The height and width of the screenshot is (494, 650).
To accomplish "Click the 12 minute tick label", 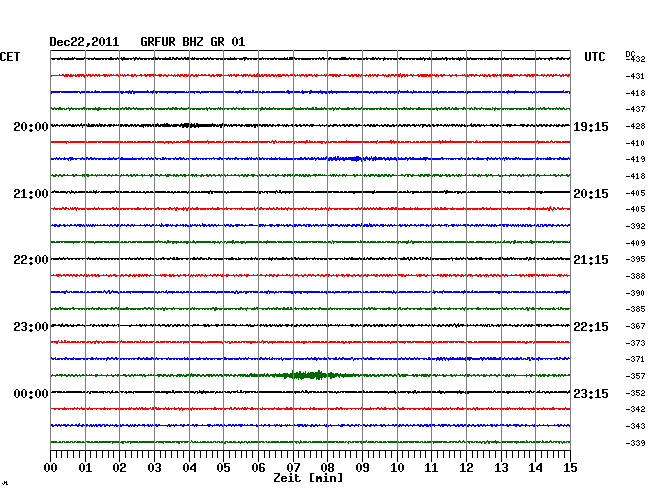I will click(466, 468).
